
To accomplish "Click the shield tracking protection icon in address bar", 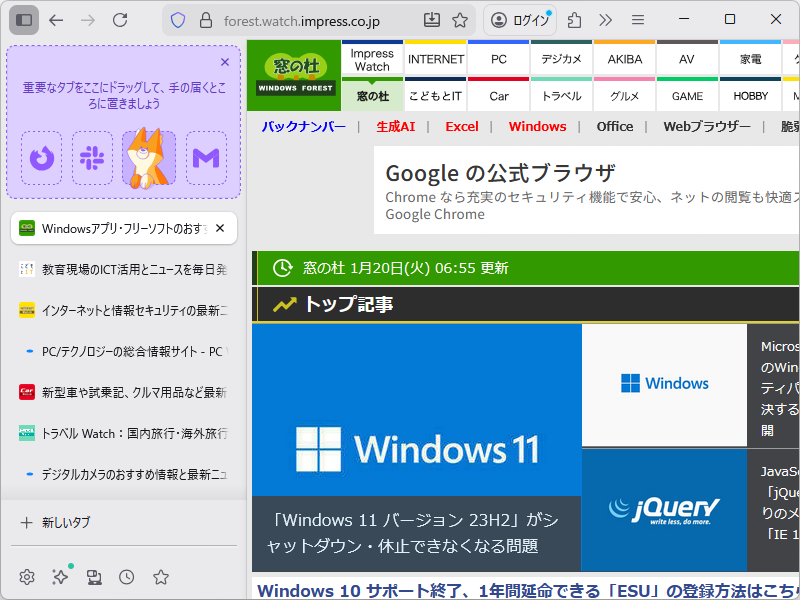I will pyautogui.click(x=179, y=19).
